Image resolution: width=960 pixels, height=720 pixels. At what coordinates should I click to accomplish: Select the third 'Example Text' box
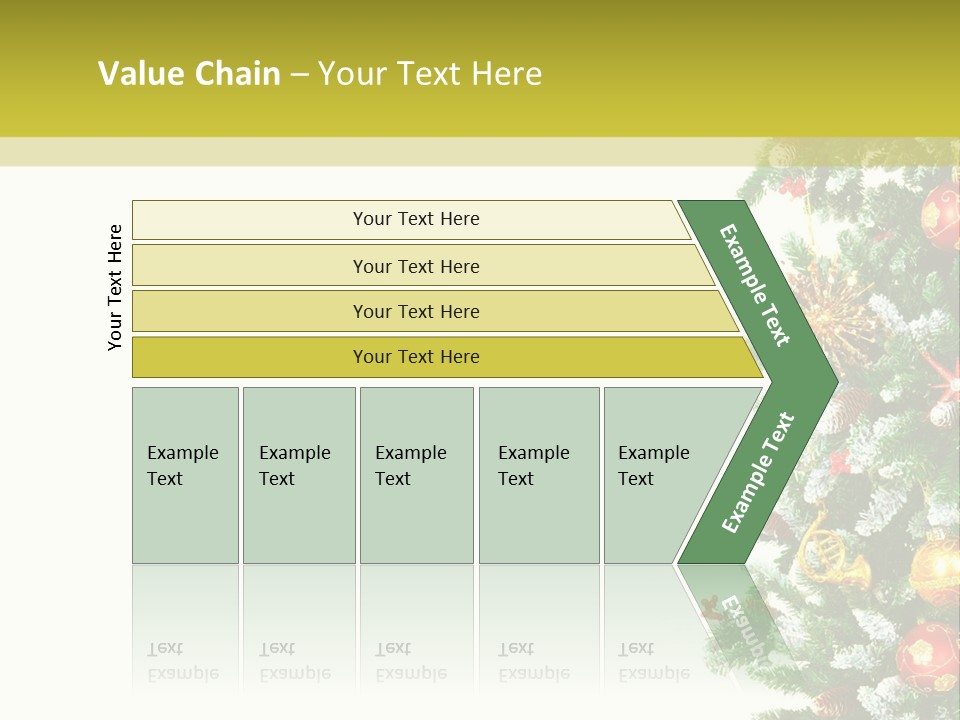[415, 475]
